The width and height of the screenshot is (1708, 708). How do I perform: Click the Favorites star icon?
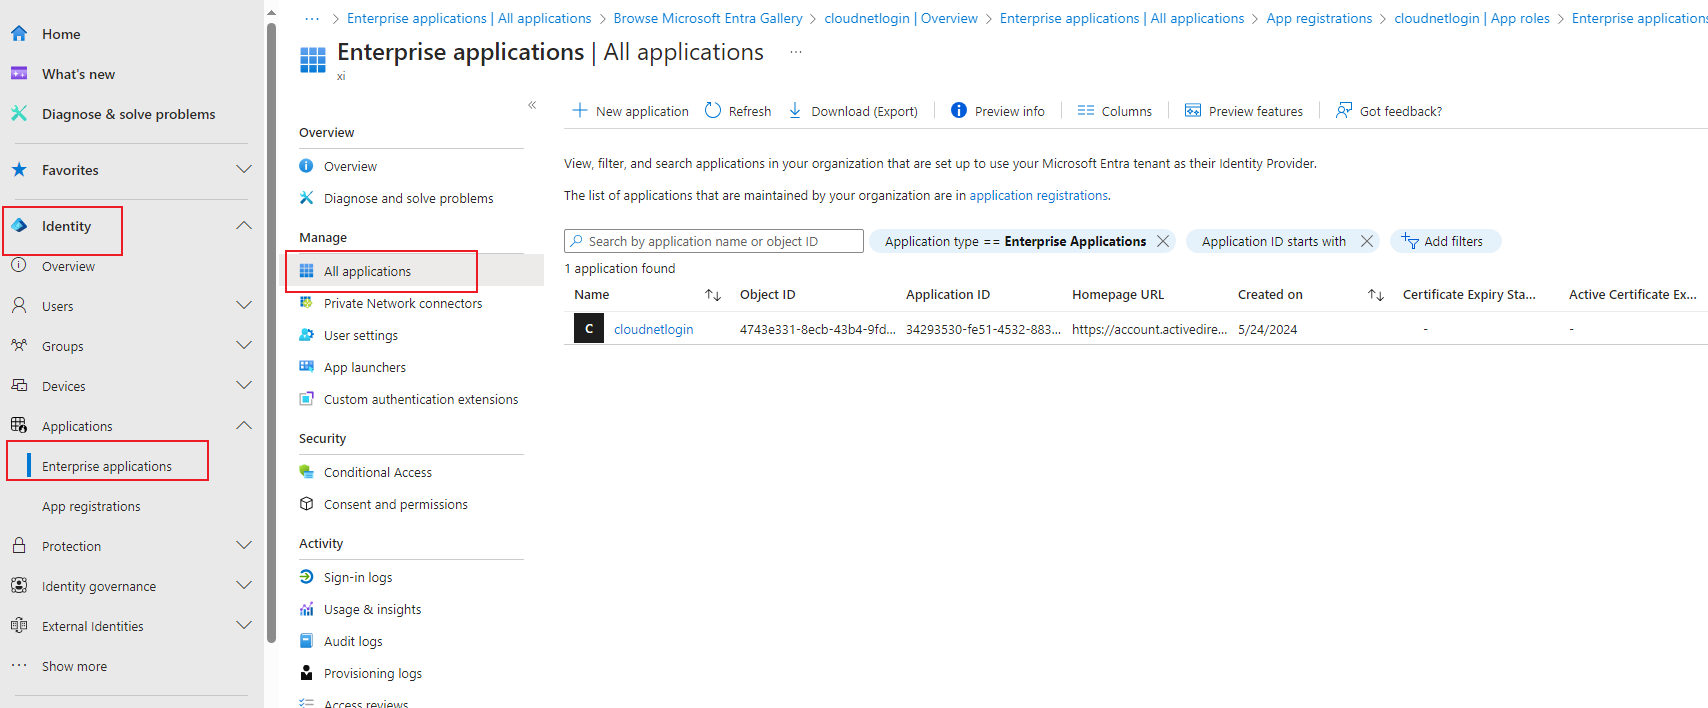(19, 170)
